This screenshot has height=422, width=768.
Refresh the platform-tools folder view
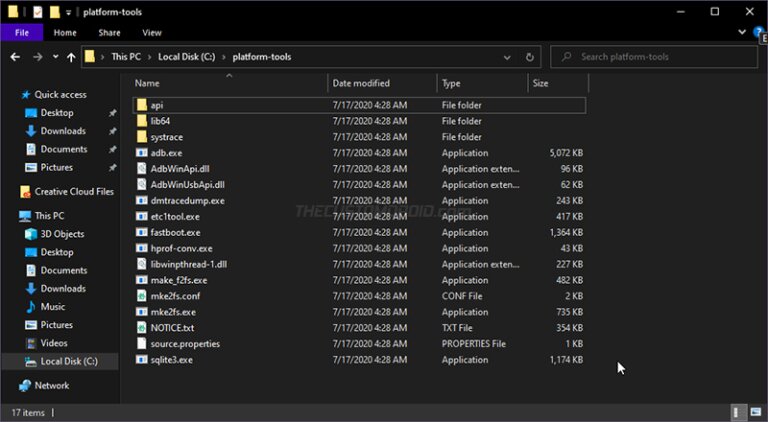pos(529,57)
